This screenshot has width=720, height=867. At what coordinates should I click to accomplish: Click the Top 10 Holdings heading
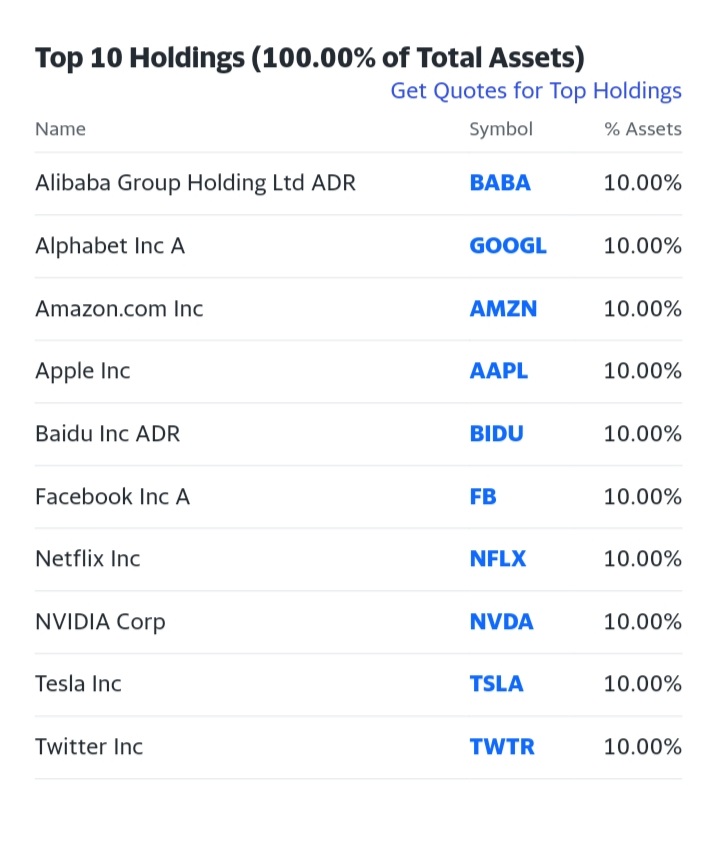310,58
